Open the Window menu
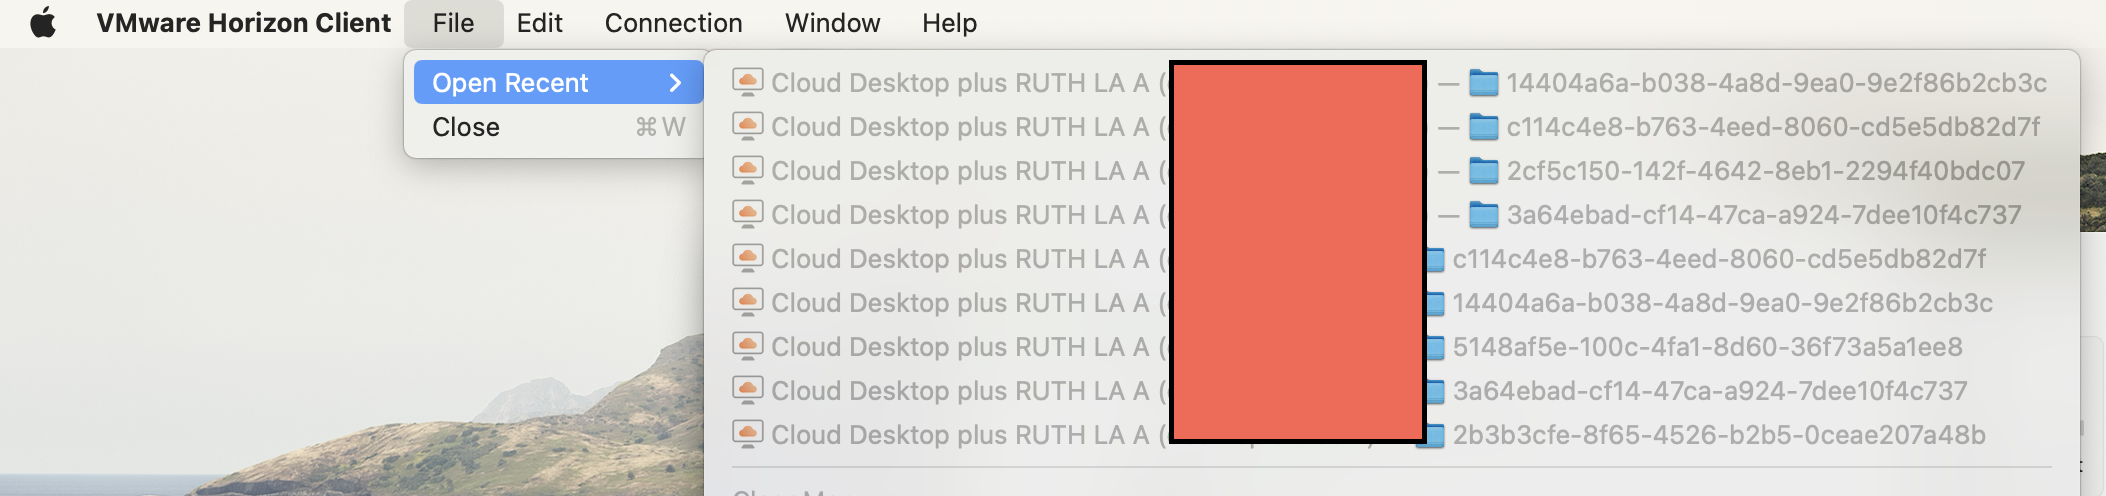The image size is (2106, 496). 832,22
